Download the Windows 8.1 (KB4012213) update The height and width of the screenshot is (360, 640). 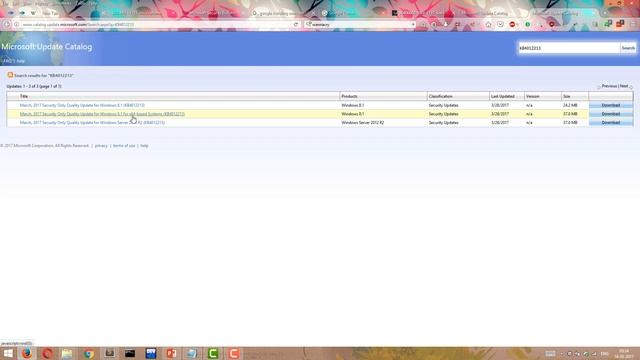pos(611,105)
